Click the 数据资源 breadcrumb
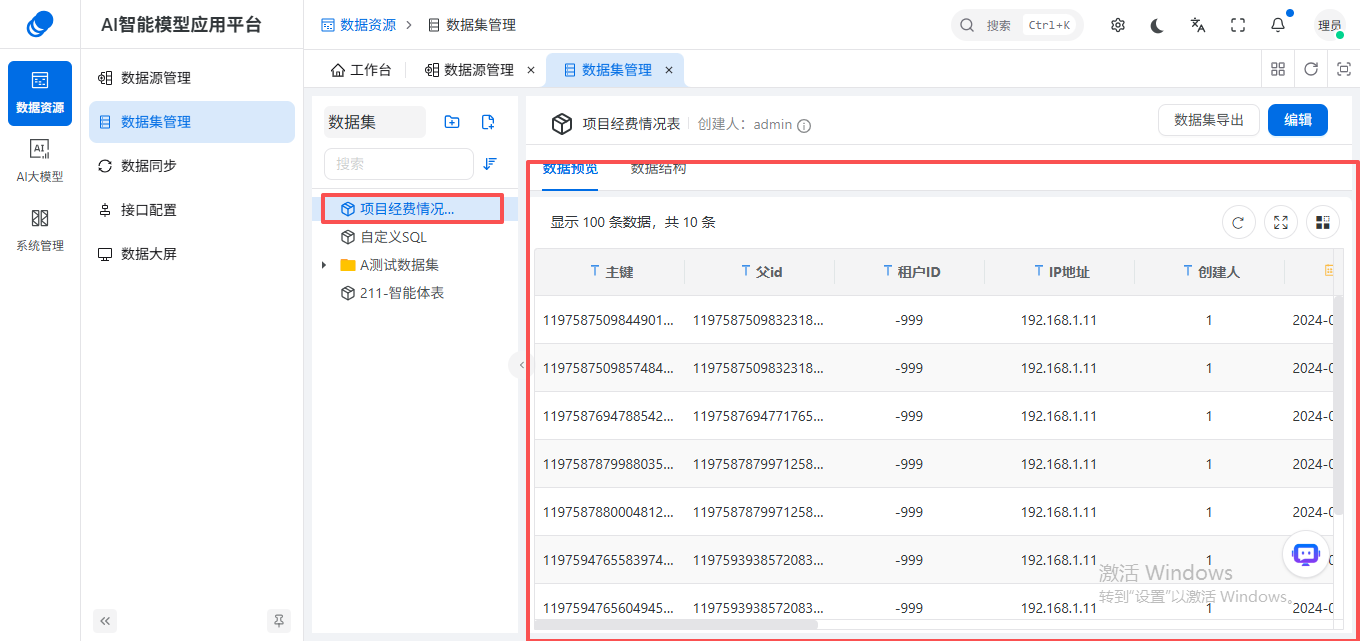Screen dimensions: 1360x641 (358, 25)
